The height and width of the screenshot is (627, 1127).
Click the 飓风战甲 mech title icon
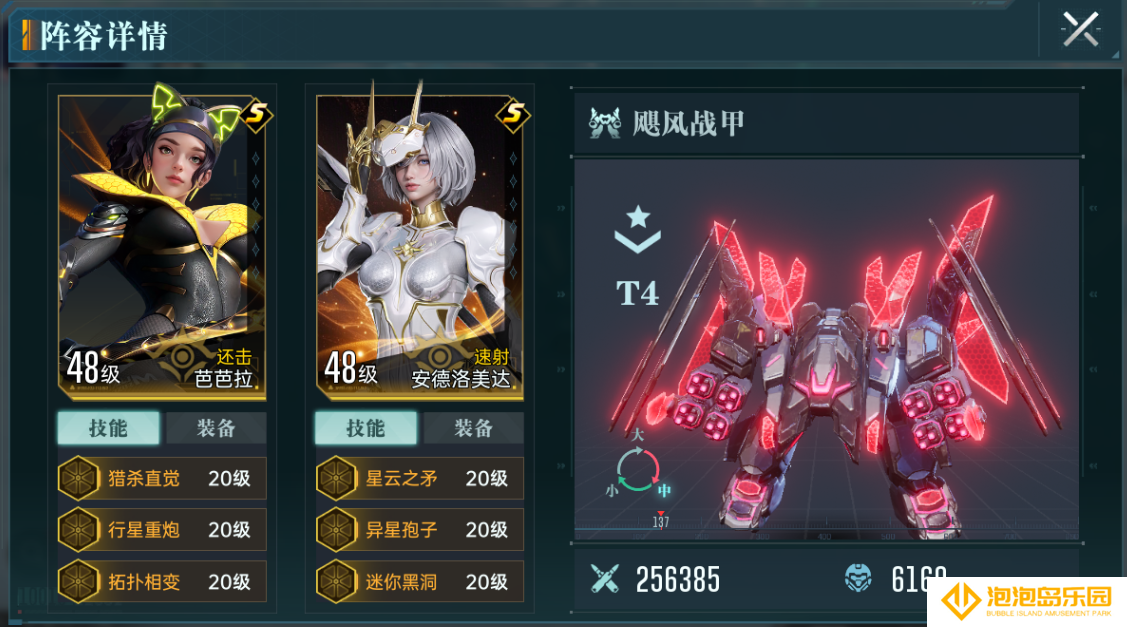(x=604, y=123)
